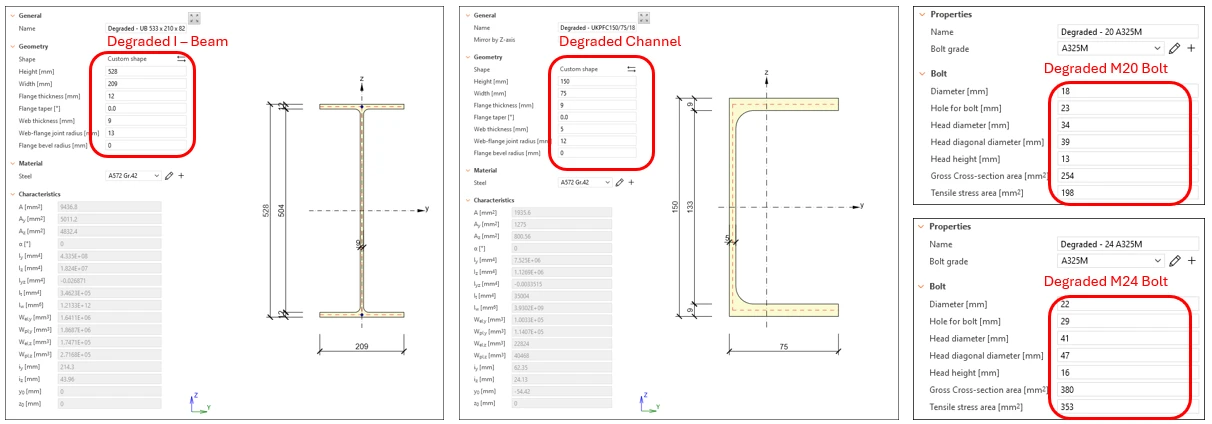The image size is (1212, 424).
Task: Click the I-beam Flange thickness field showing 12
Action: point(146,96)
